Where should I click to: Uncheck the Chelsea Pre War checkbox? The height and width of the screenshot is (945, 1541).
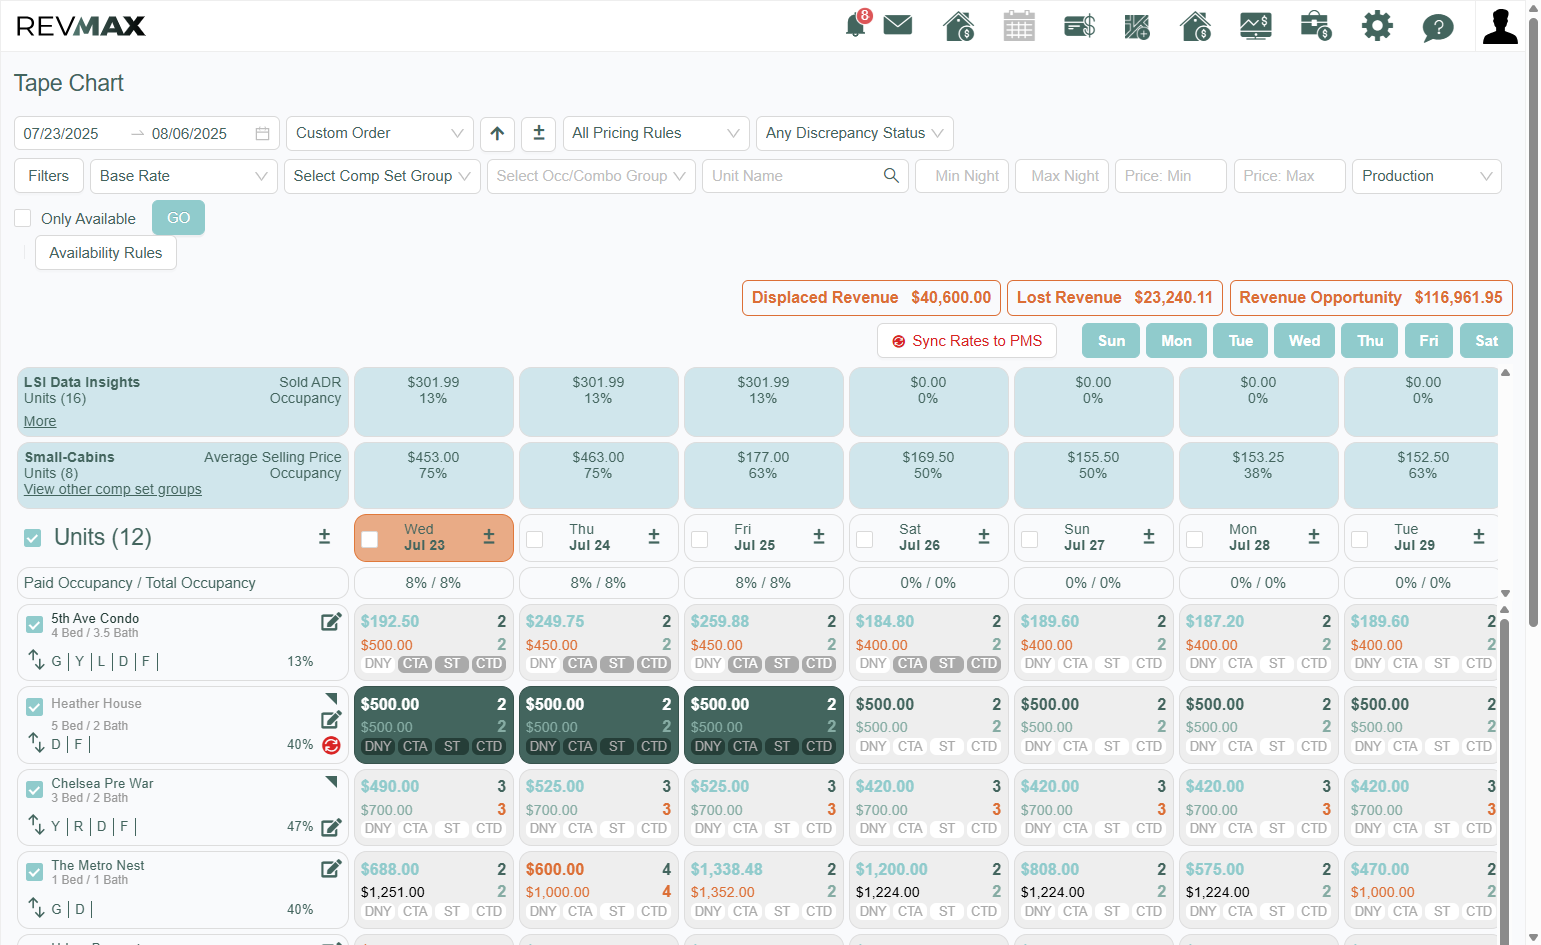(35, 790)
